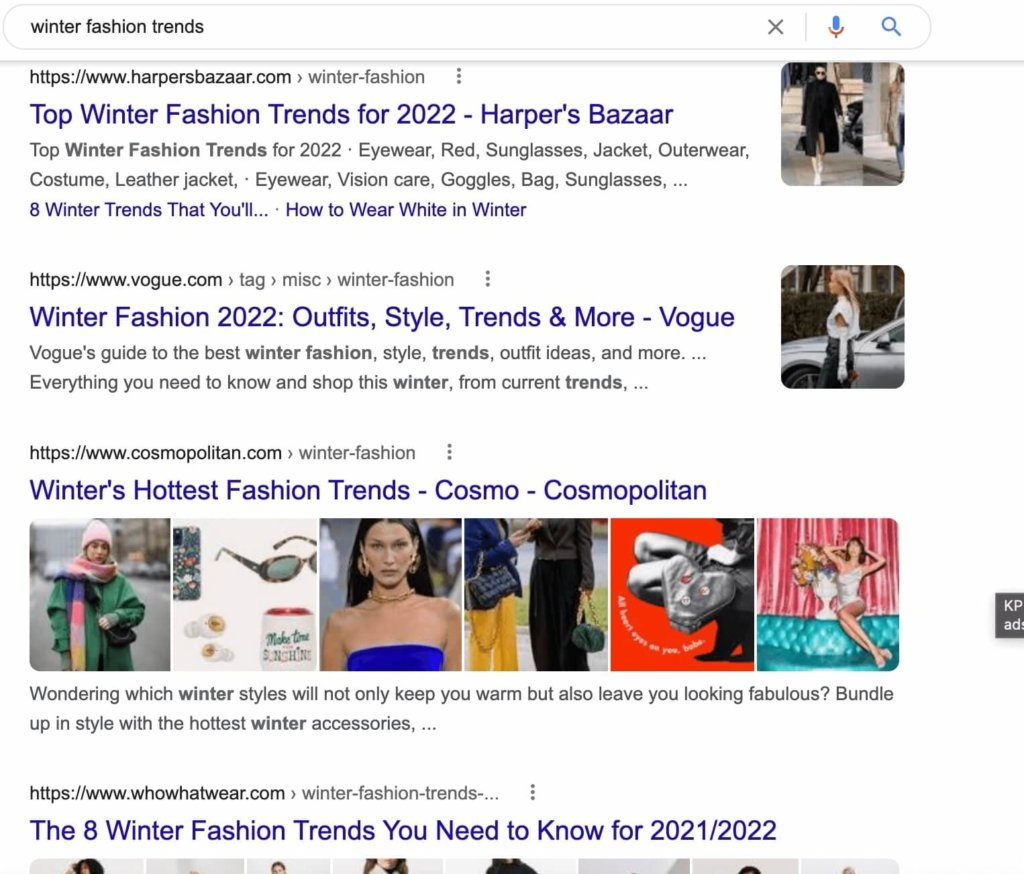Click the snippet starting "Wondering which winter styles"
This screenshot has height=874, width=1024.
point(461,708)
